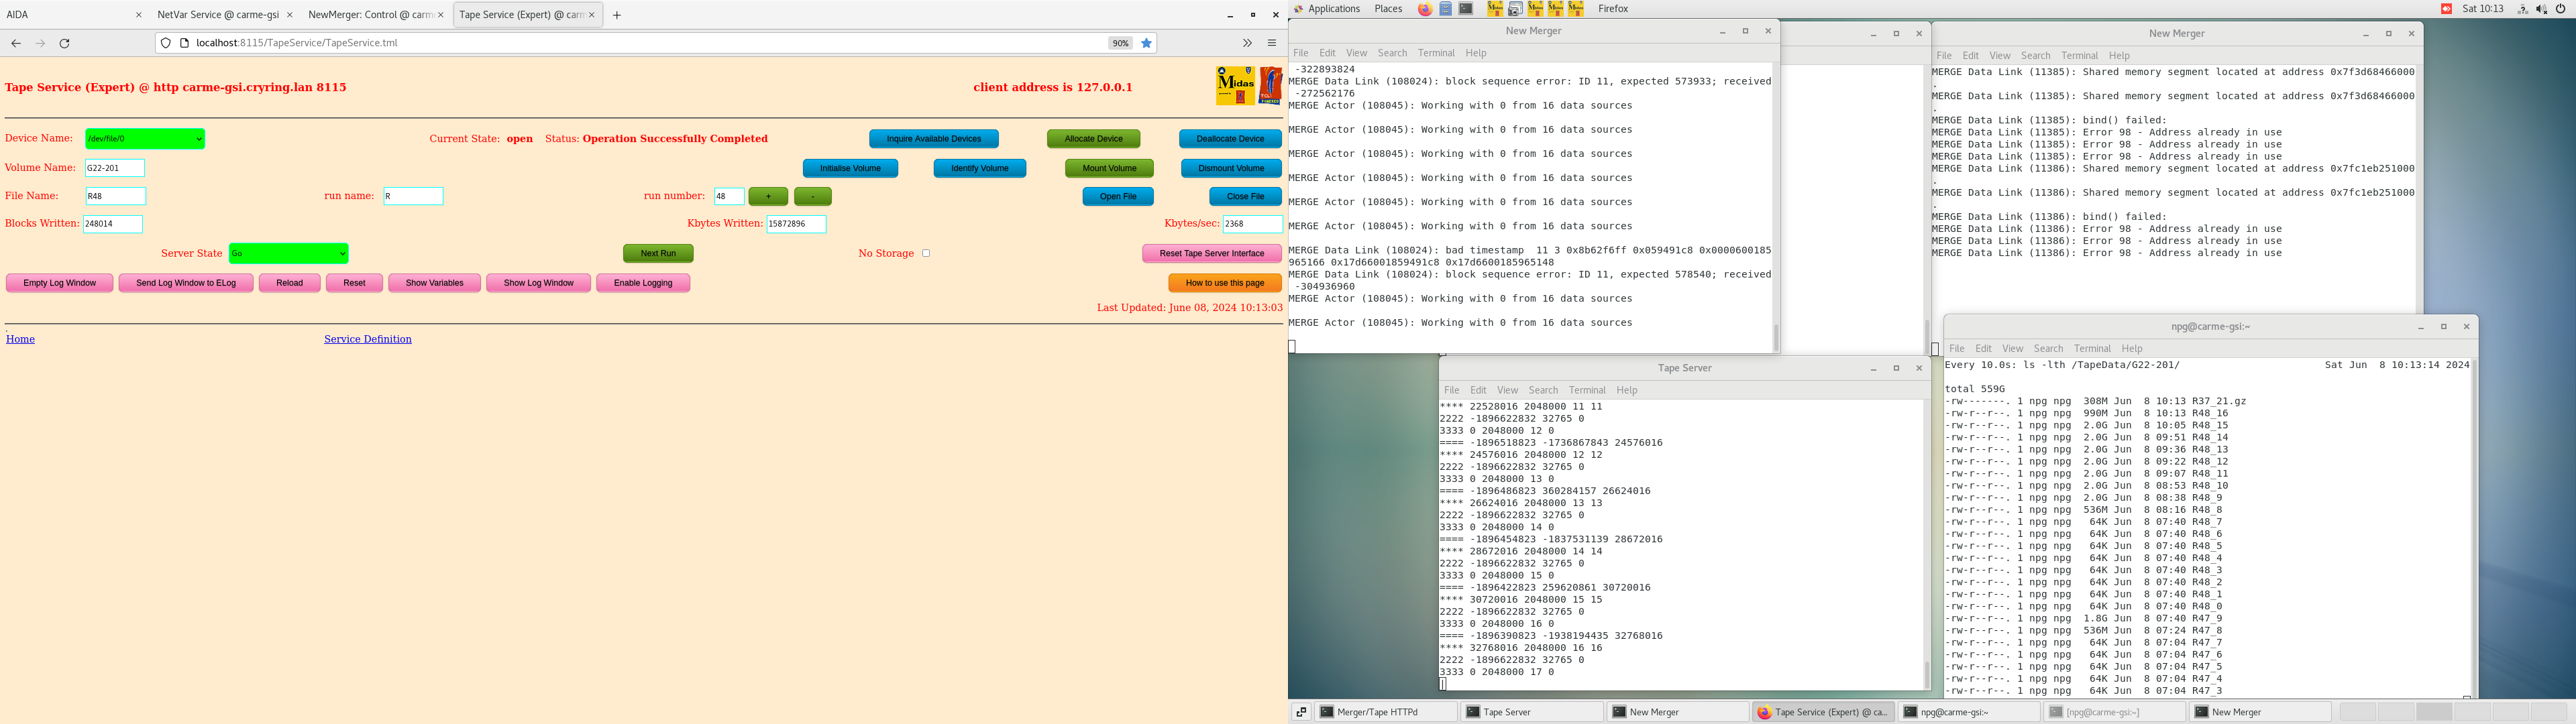
Task: Click Send Log Window to ELog button
Action: click(x=186, y=283)
